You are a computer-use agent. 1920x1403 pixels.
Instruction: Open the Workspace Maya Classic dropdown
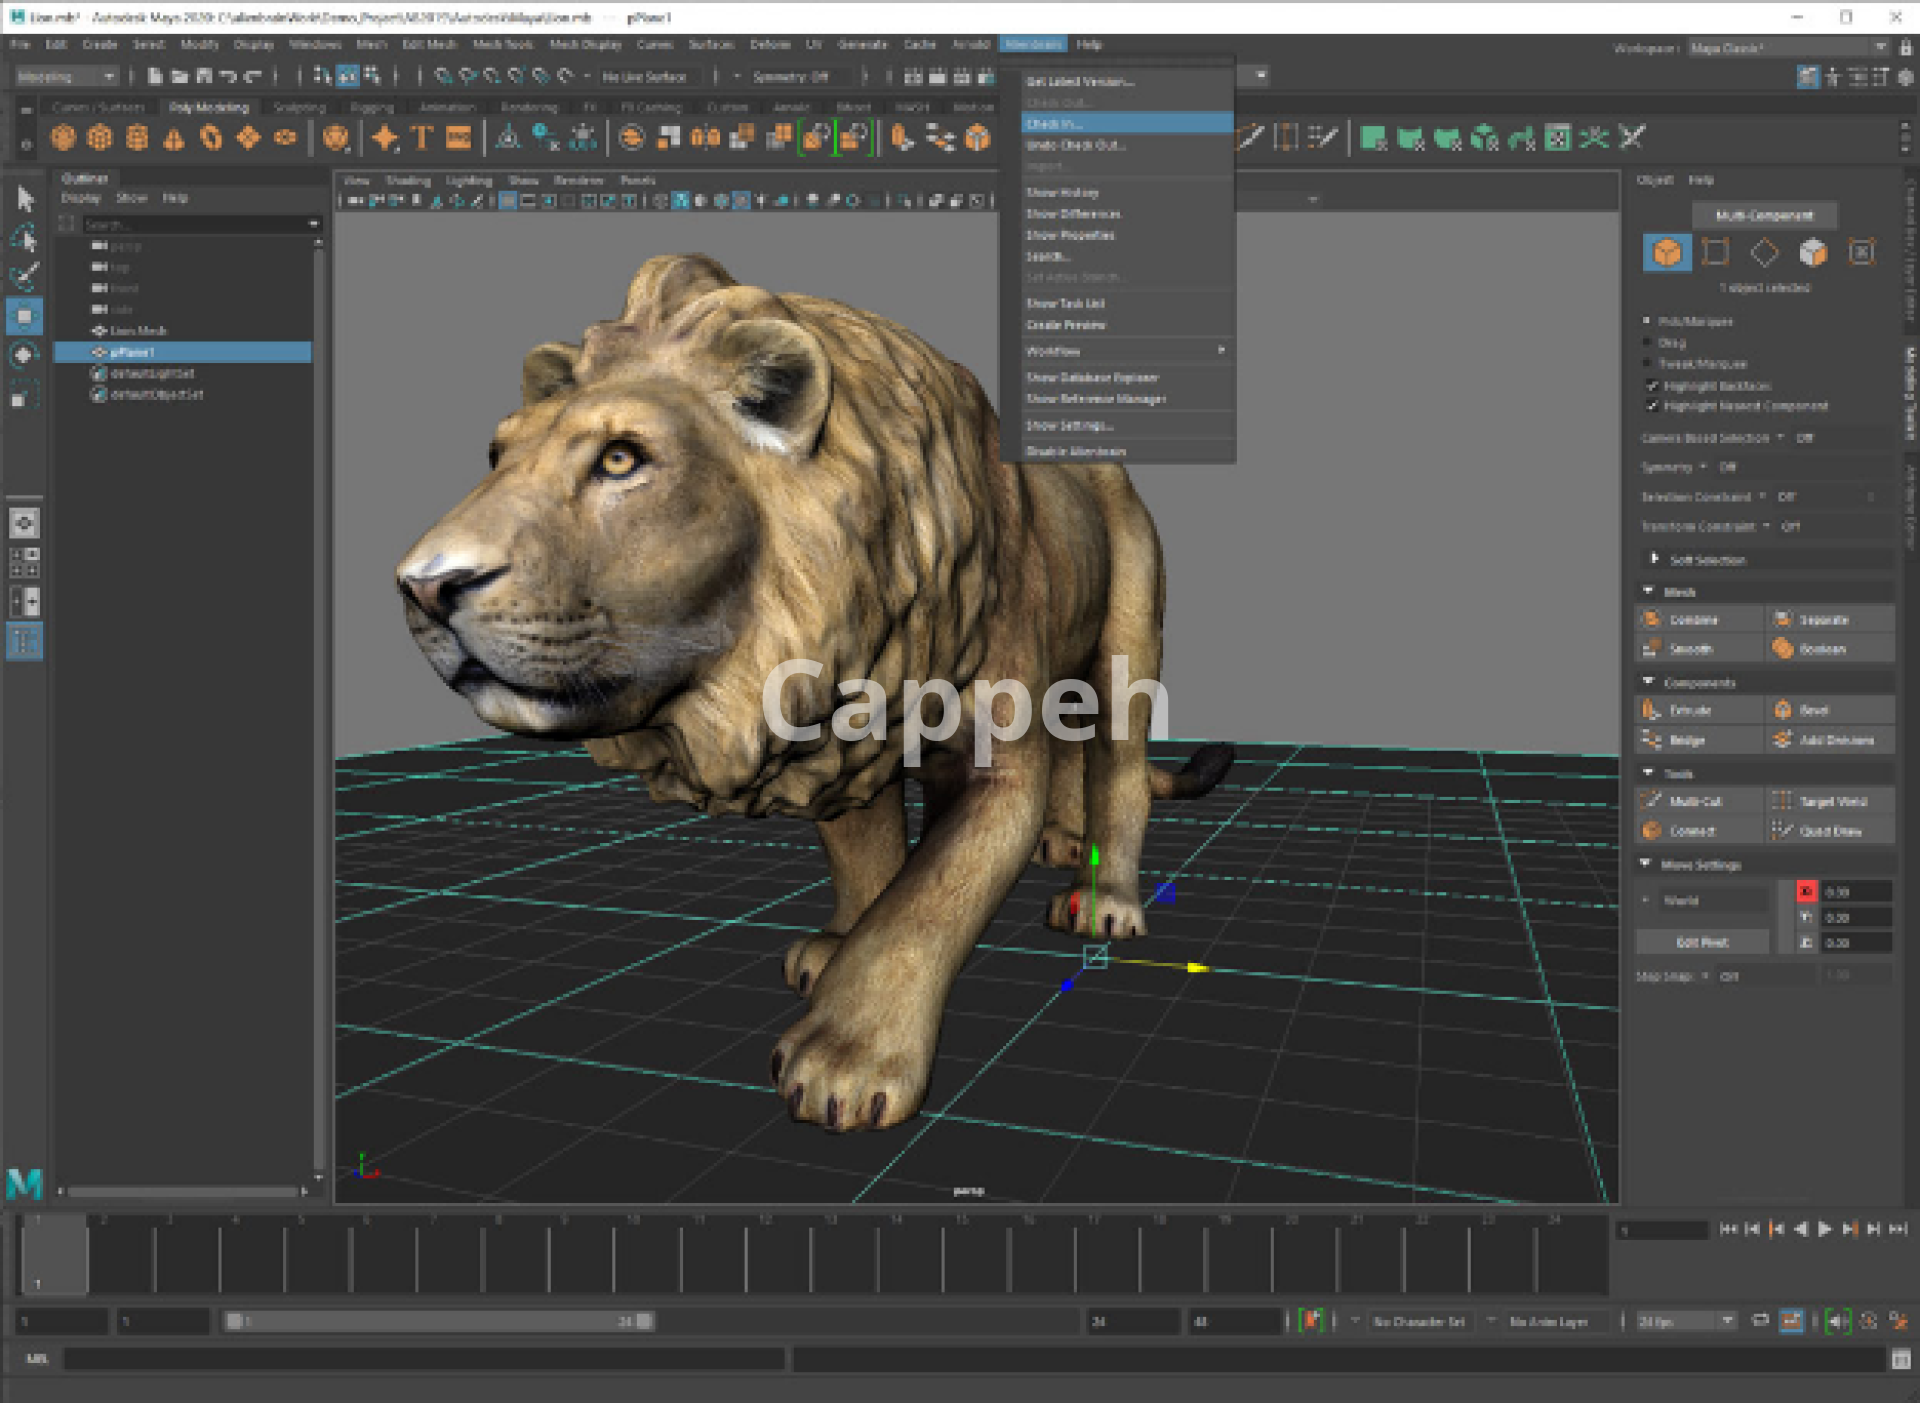point(1786,47)
